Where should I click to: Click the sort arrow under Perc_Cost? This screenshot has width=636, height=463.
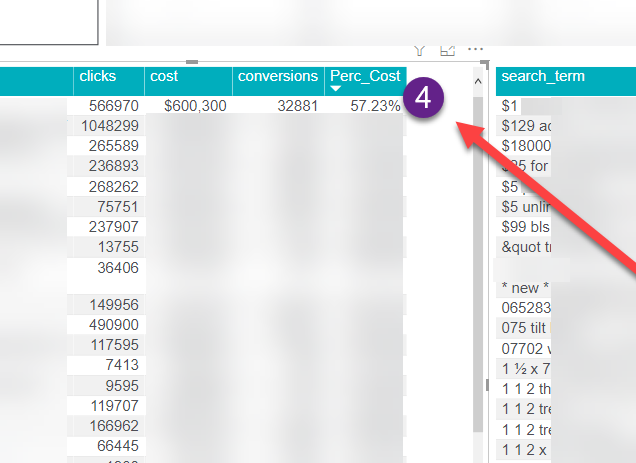click(x=336, y=89)
